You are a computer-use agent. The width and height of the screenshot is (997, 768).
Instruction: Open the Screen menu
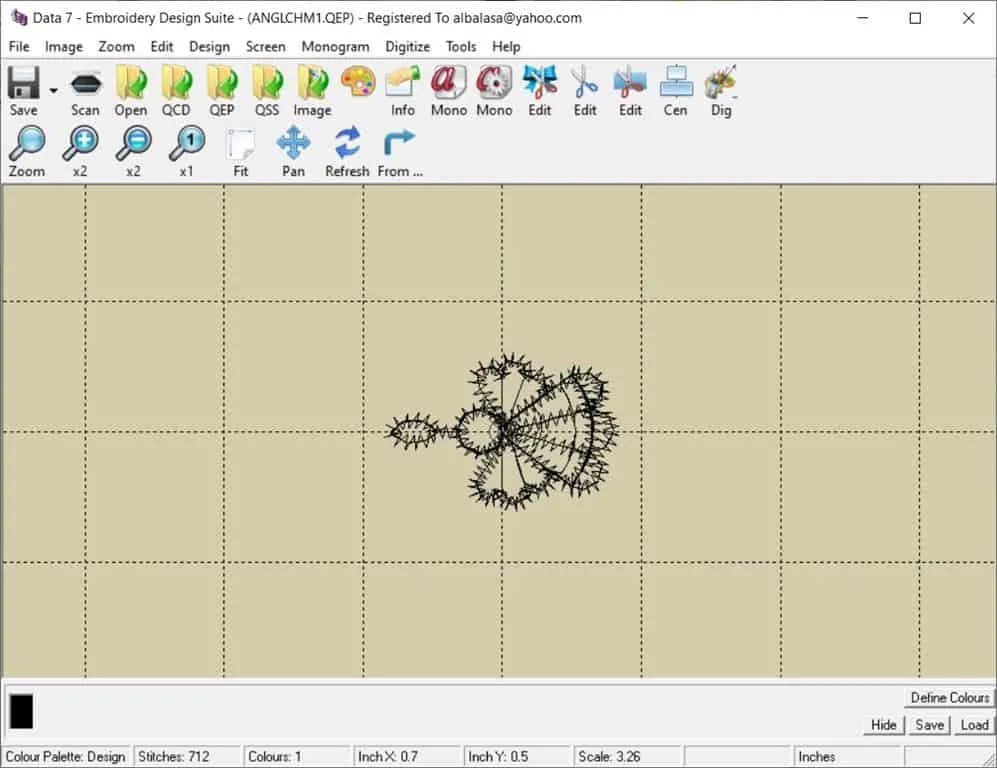pyautogui.click(x=266, y=46)
